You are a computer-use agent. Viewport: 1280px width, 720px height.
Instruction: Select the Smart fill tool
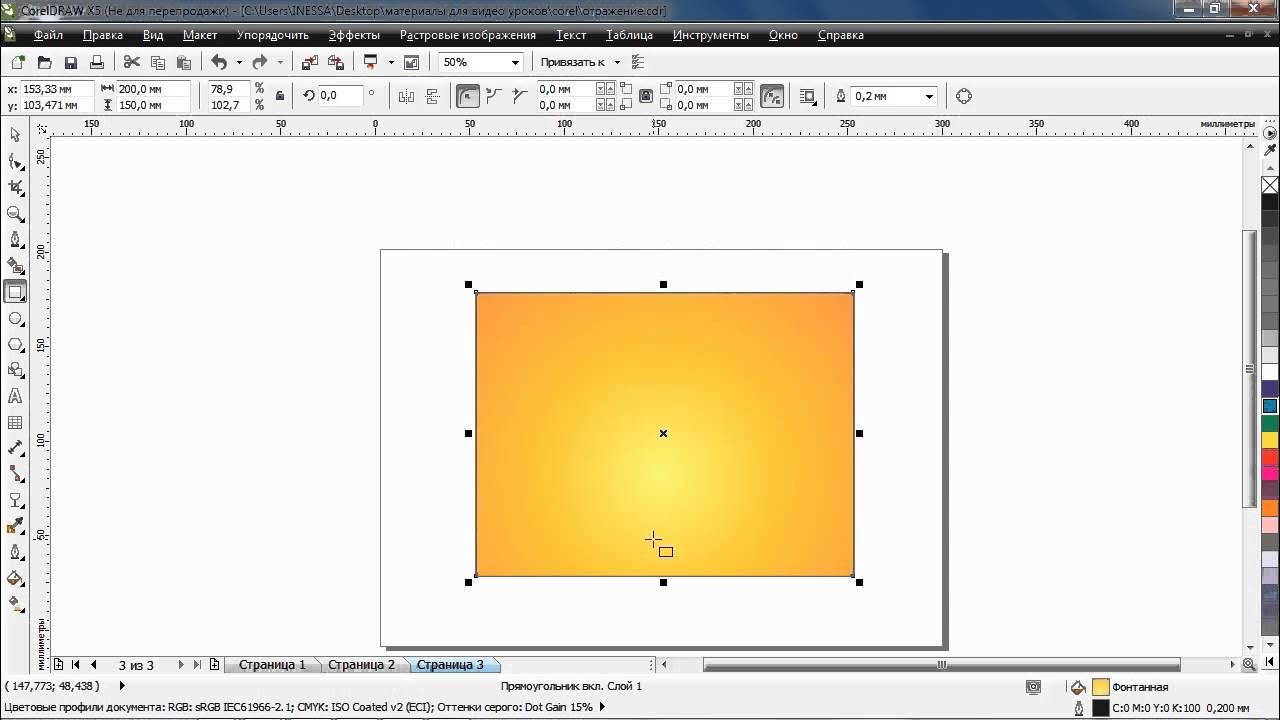[x=15, y=265]
